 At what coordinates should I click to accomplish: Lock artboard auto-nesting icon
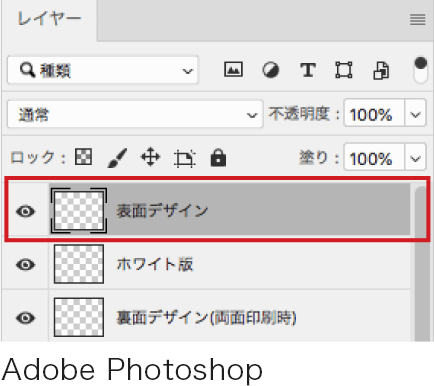(x=184, y=158)
